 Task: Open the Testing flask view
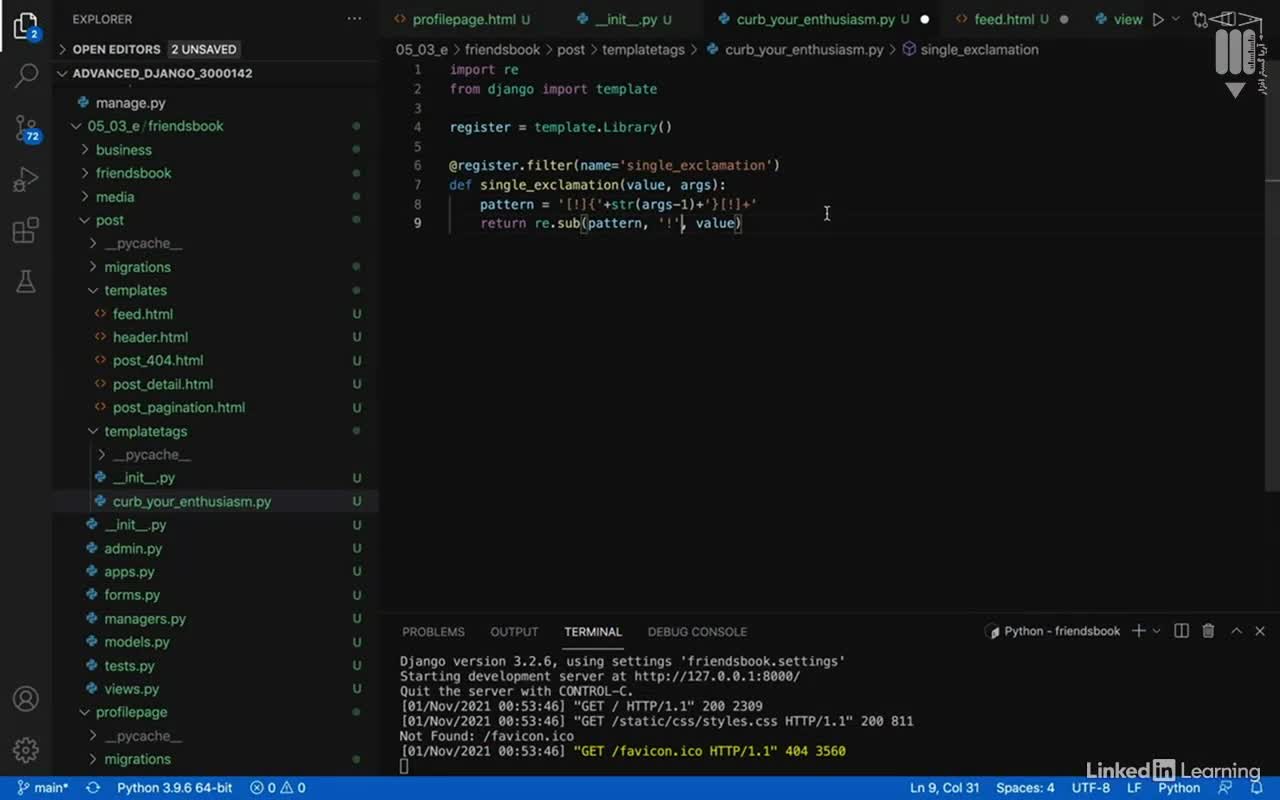click(26, 283)
